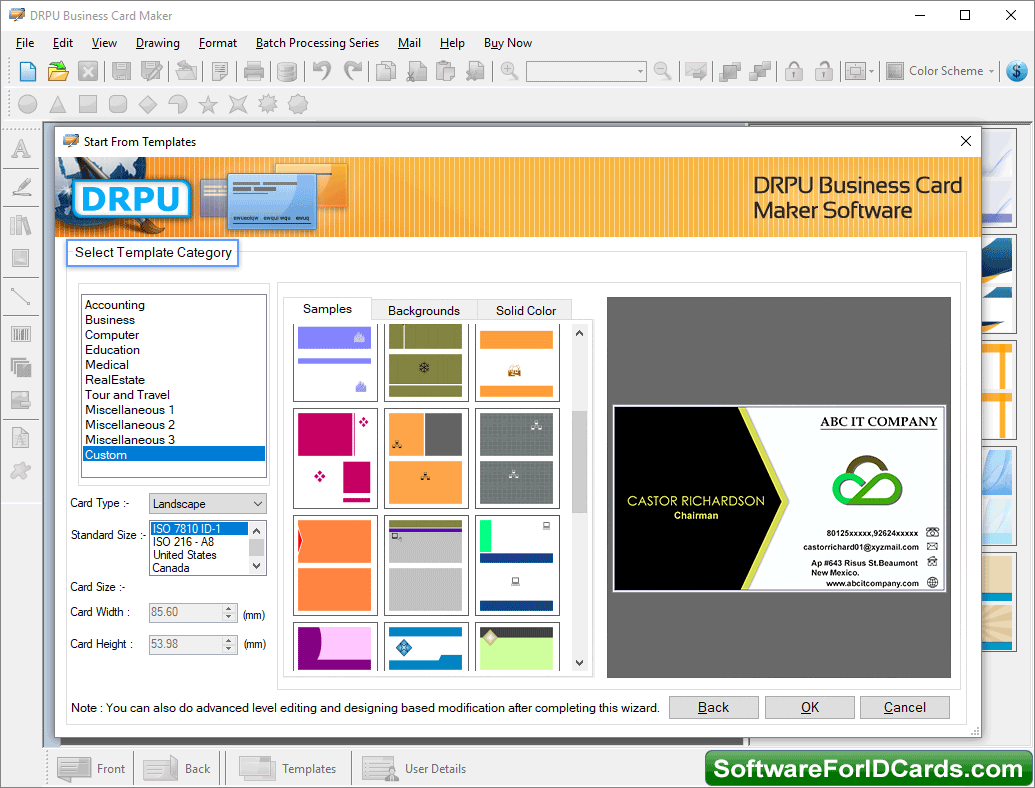Open the File menu
Screen dimensions: 1035x788
(25, 43)
